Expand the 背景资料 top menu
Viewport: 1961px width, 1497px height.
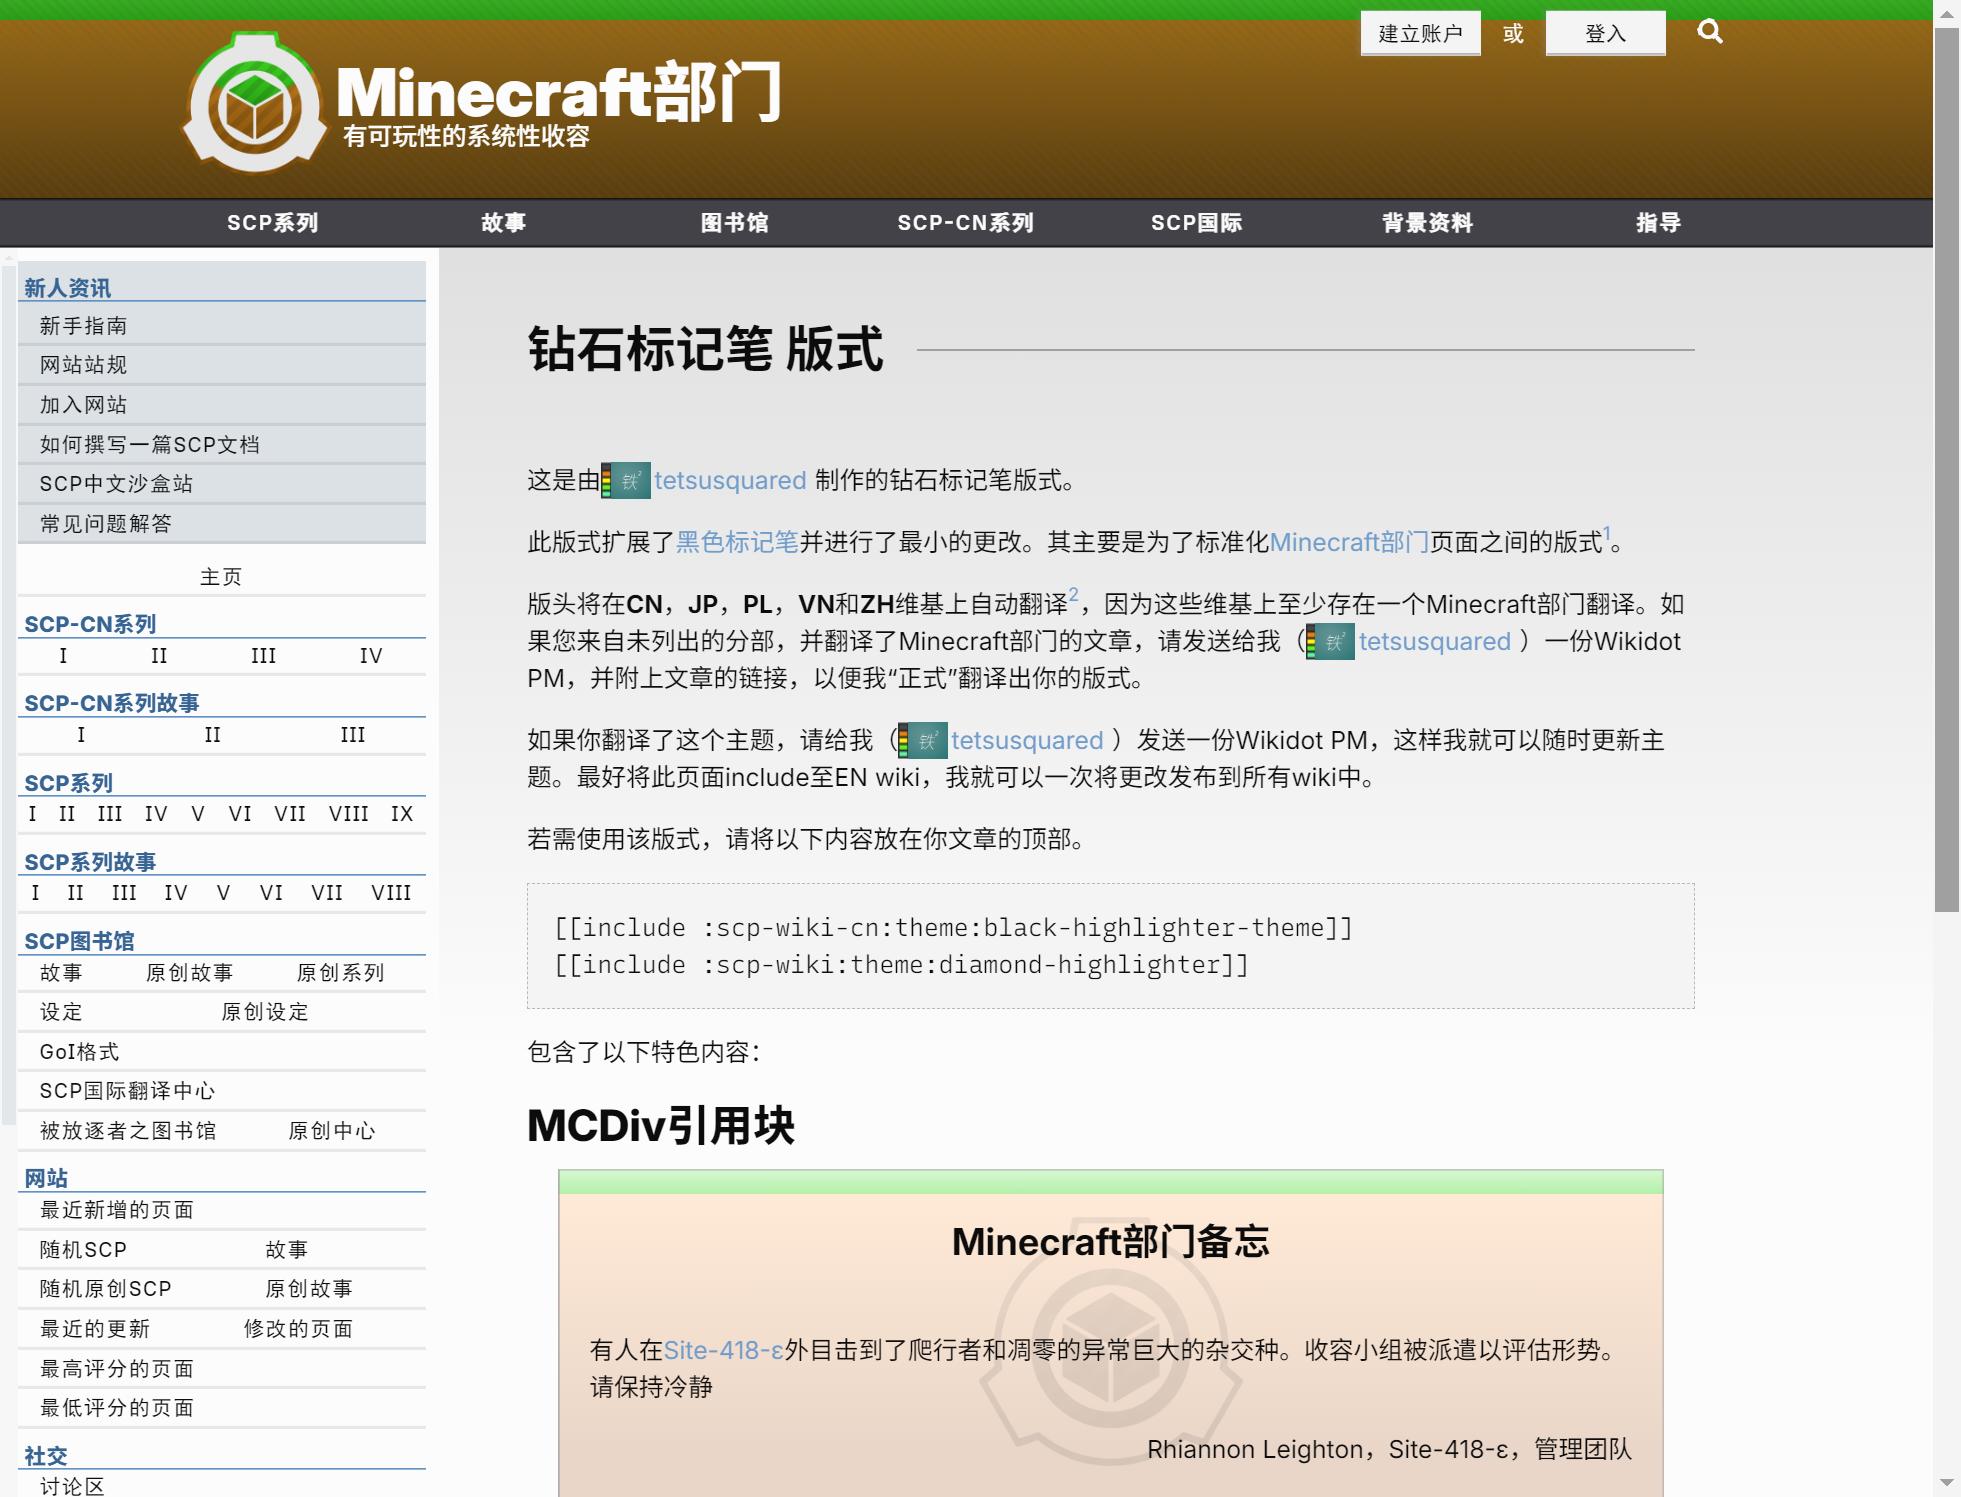click(1427, 223)
